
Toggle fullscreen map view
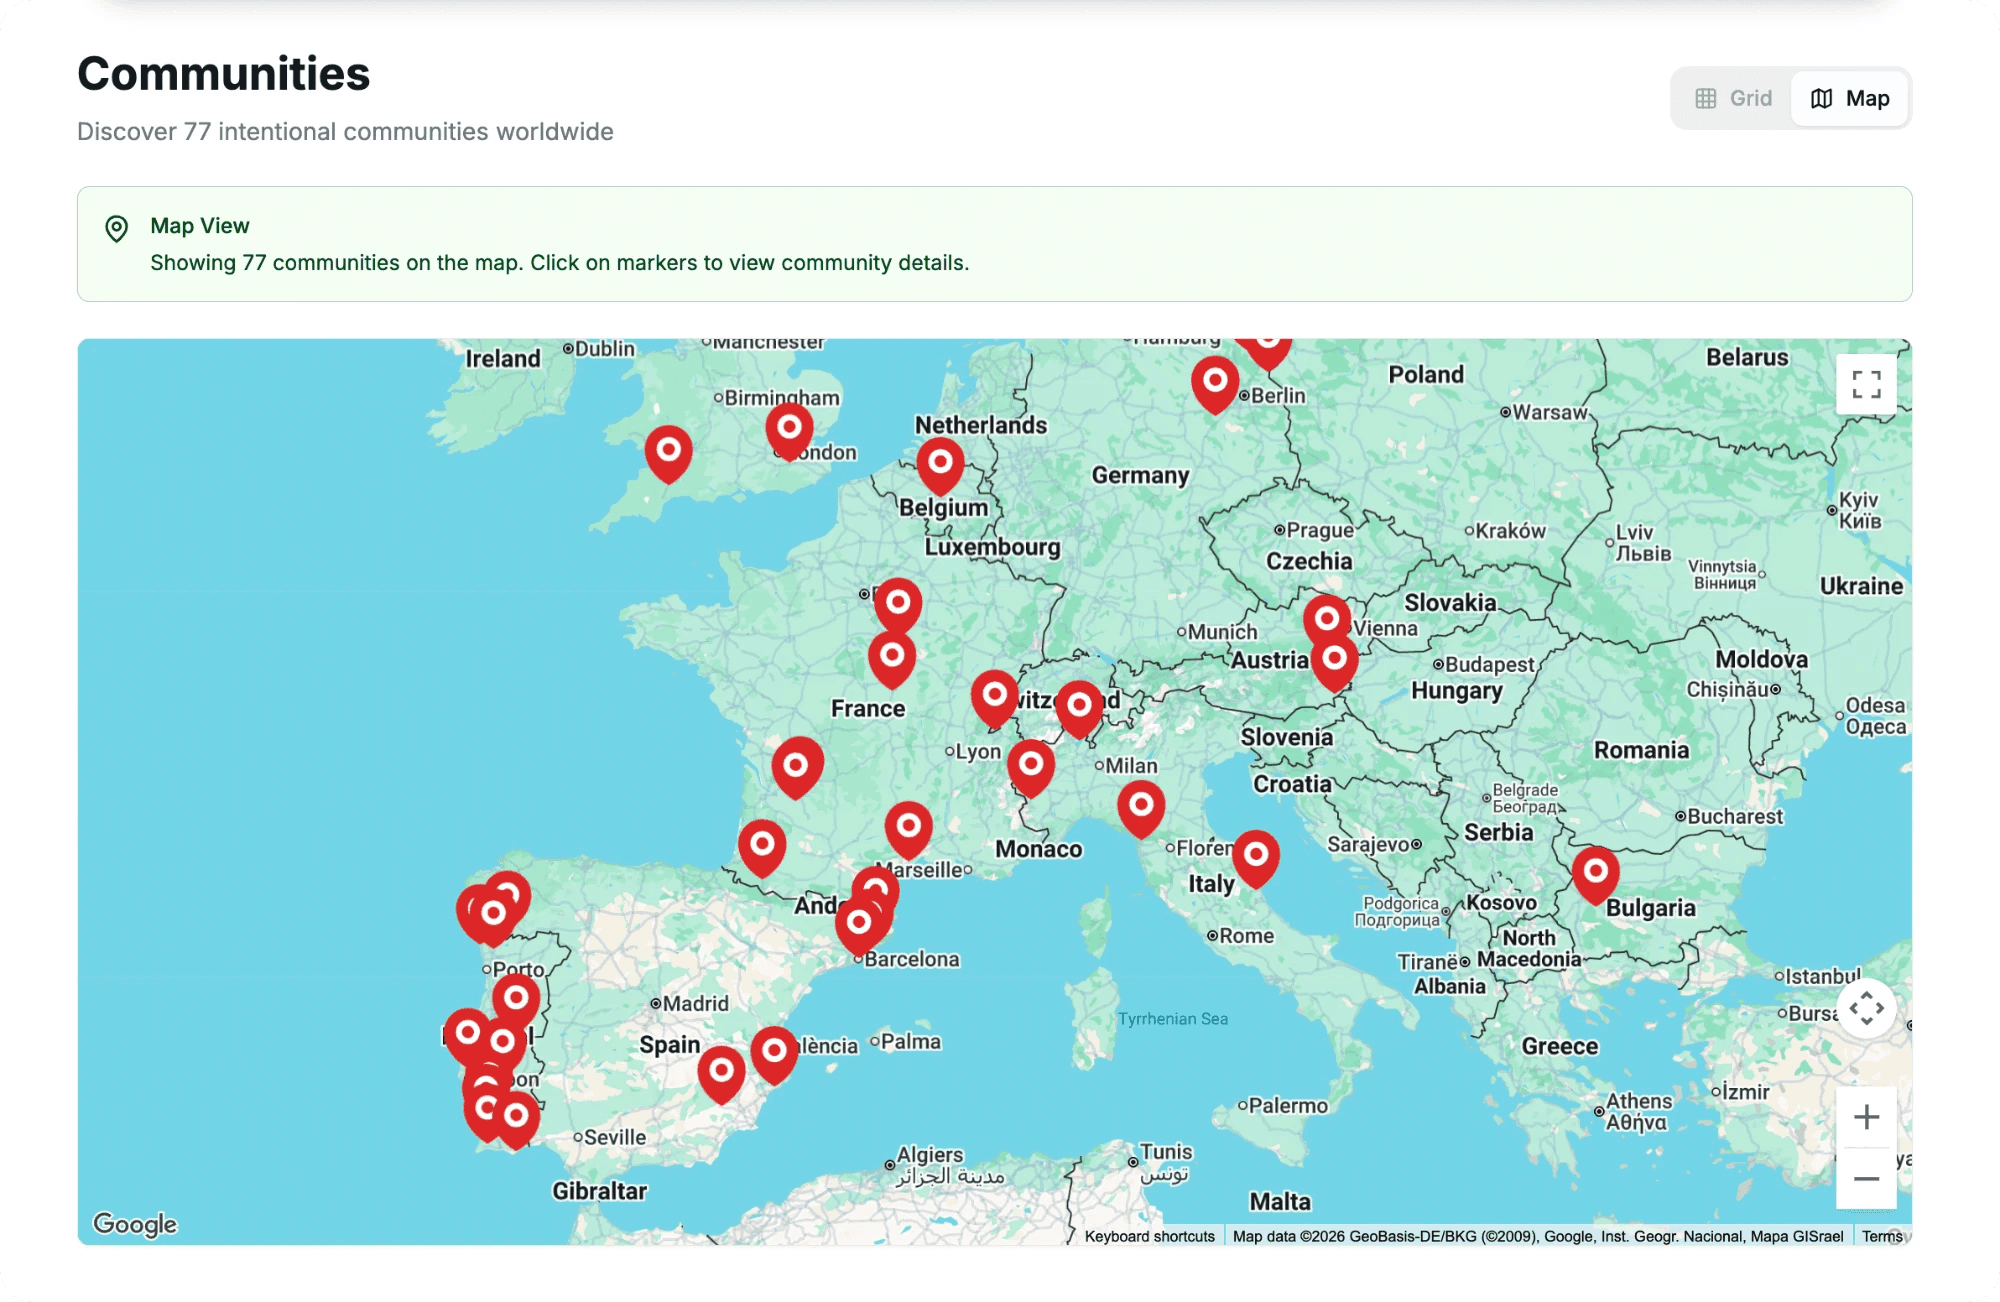pos(1866,384)
